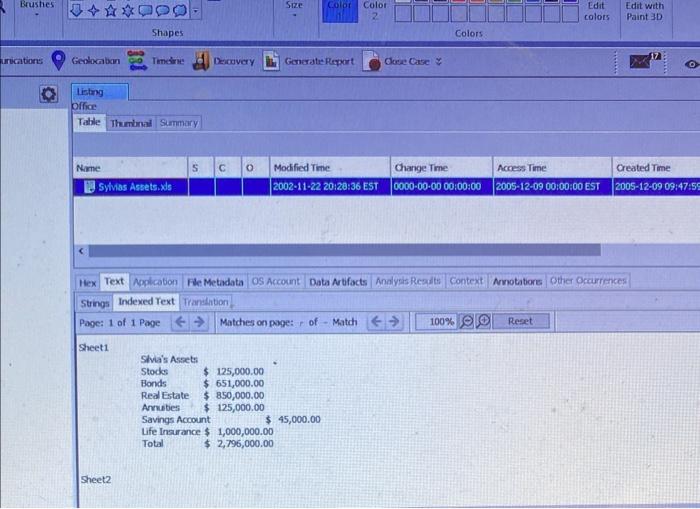700x509 pixels.
Task: Switch to the Thumbnail view tab
Action: [131, 123]
